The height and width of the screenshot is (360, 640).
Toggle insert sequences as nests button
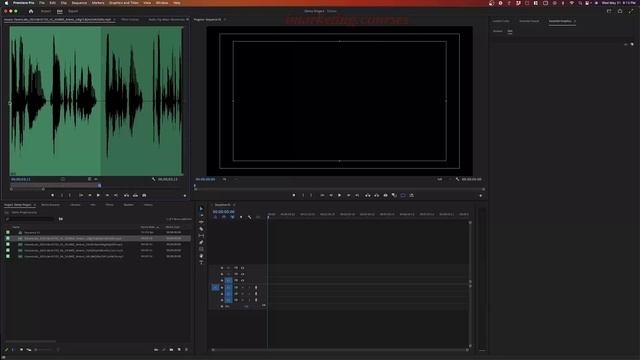(215, 217)
